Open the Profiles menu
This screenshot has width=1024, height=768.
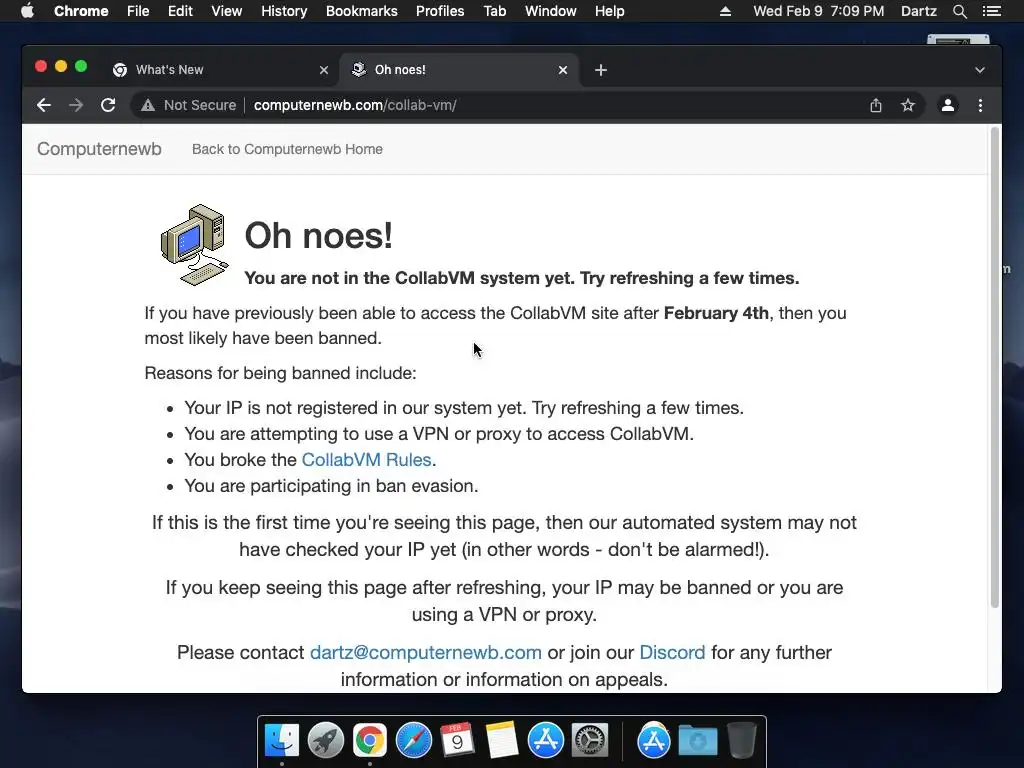(x=440, y=11)
